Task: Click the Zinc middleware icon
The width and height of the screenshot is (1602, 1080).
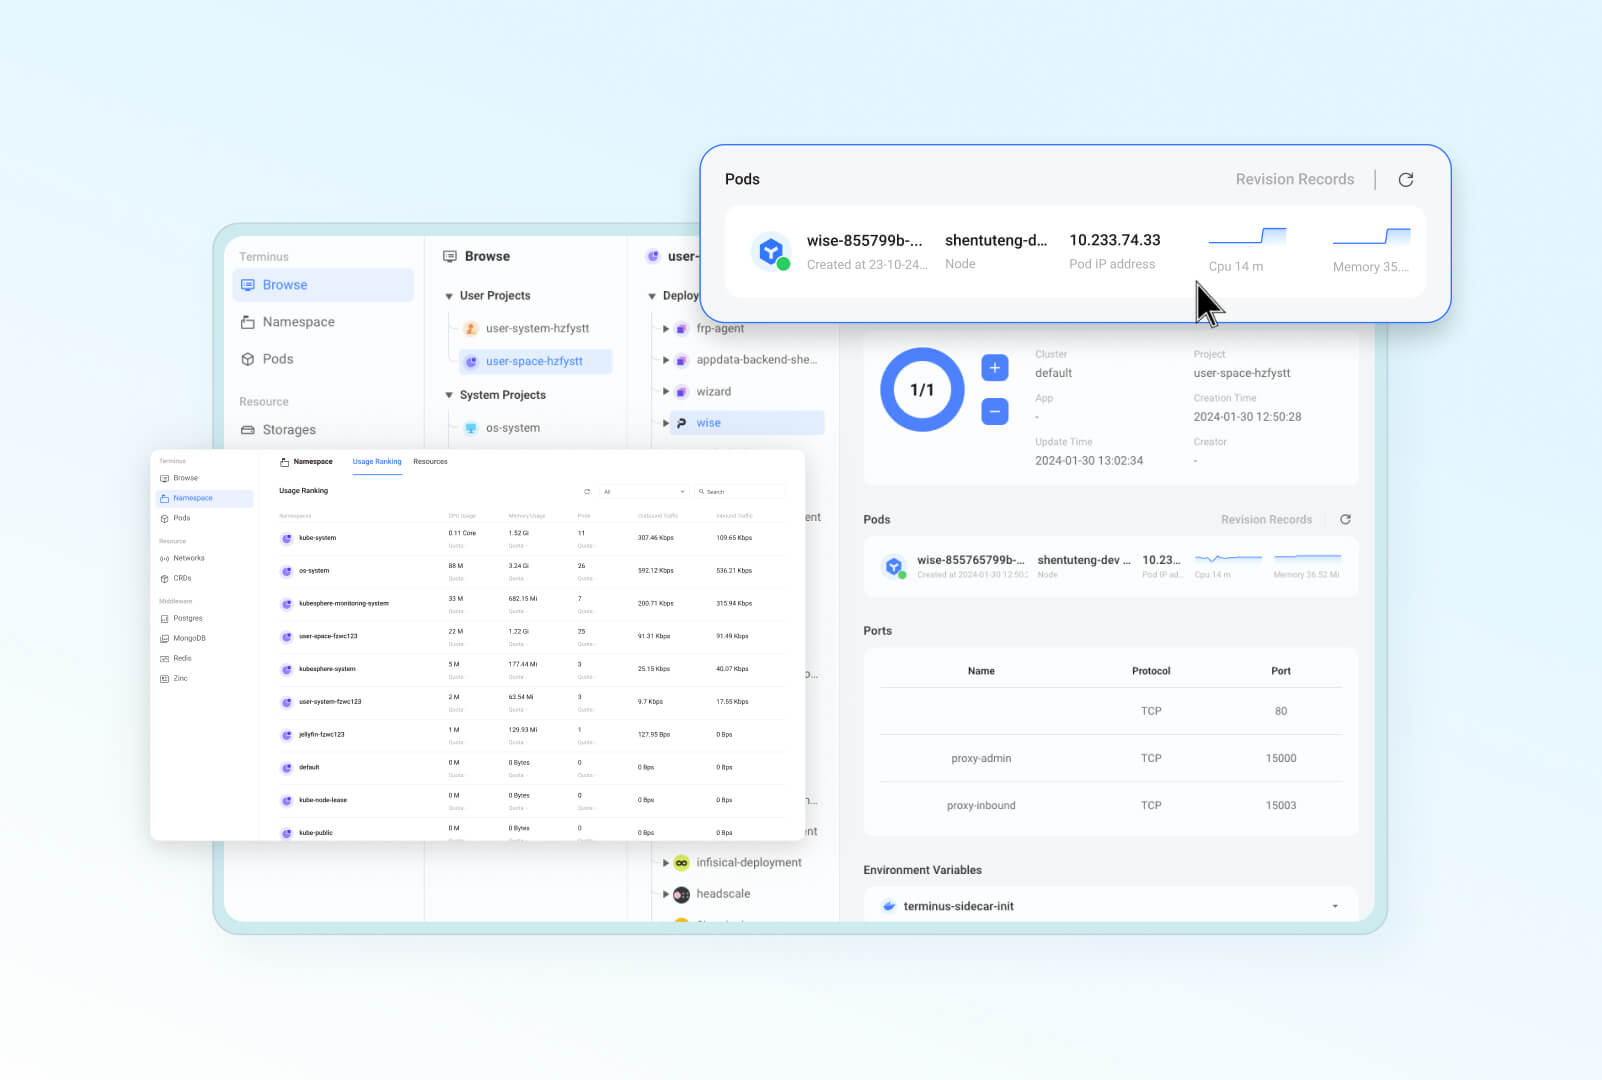Action: 166,678
